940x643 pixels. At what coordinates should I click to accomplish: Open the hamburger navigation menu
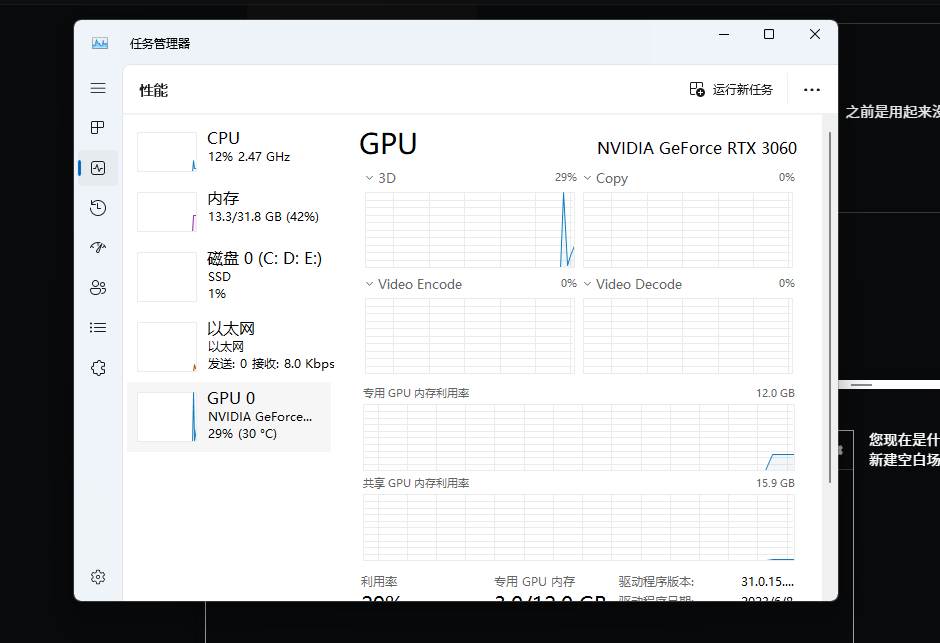(x=98, y=88)
